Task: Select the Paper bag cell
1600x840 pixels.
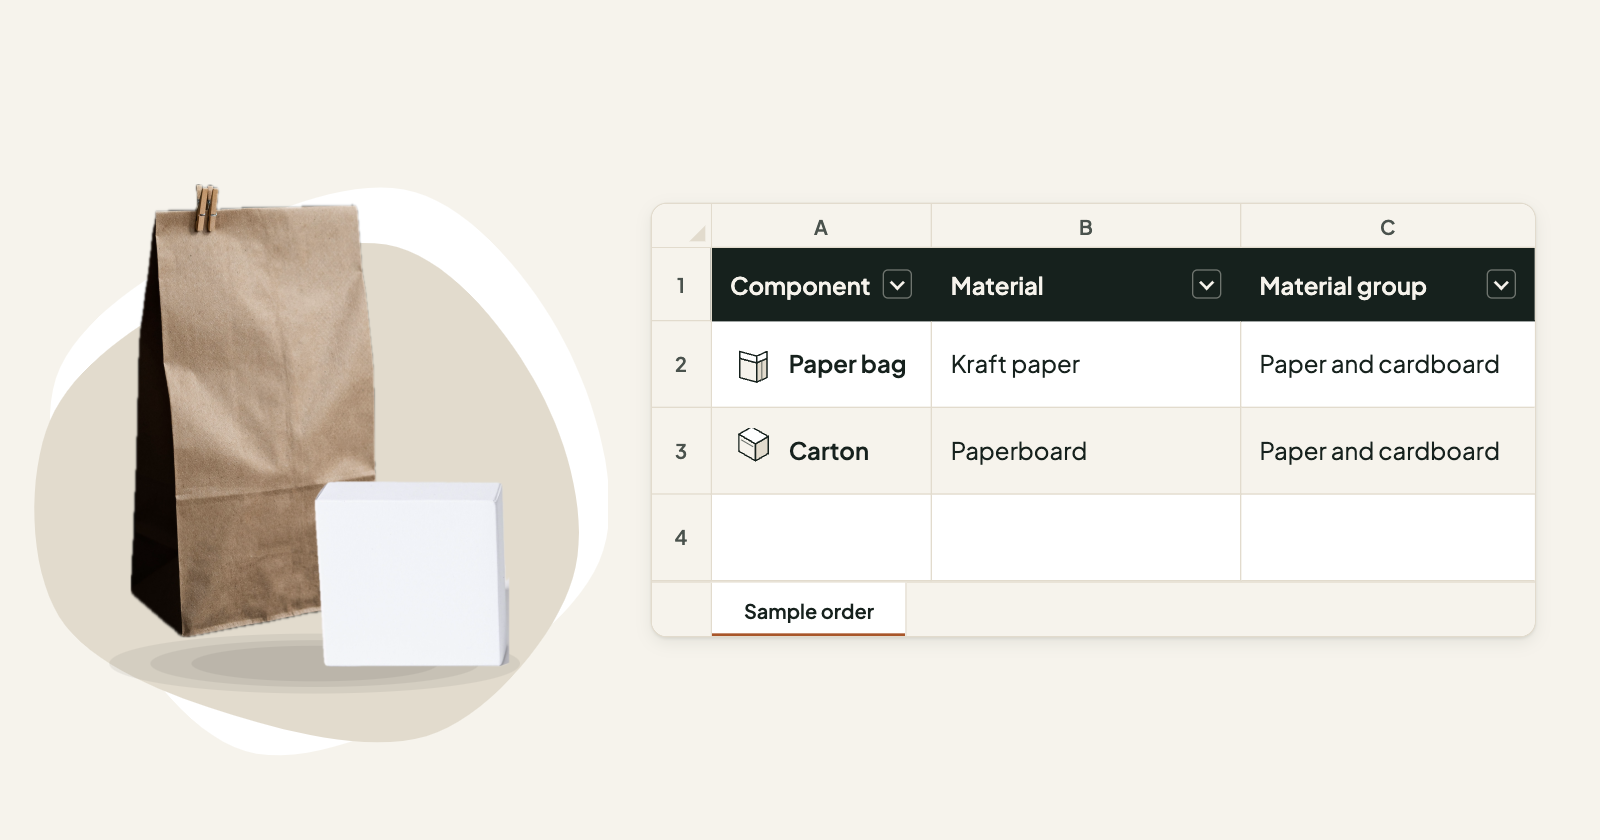Action: 821,364
